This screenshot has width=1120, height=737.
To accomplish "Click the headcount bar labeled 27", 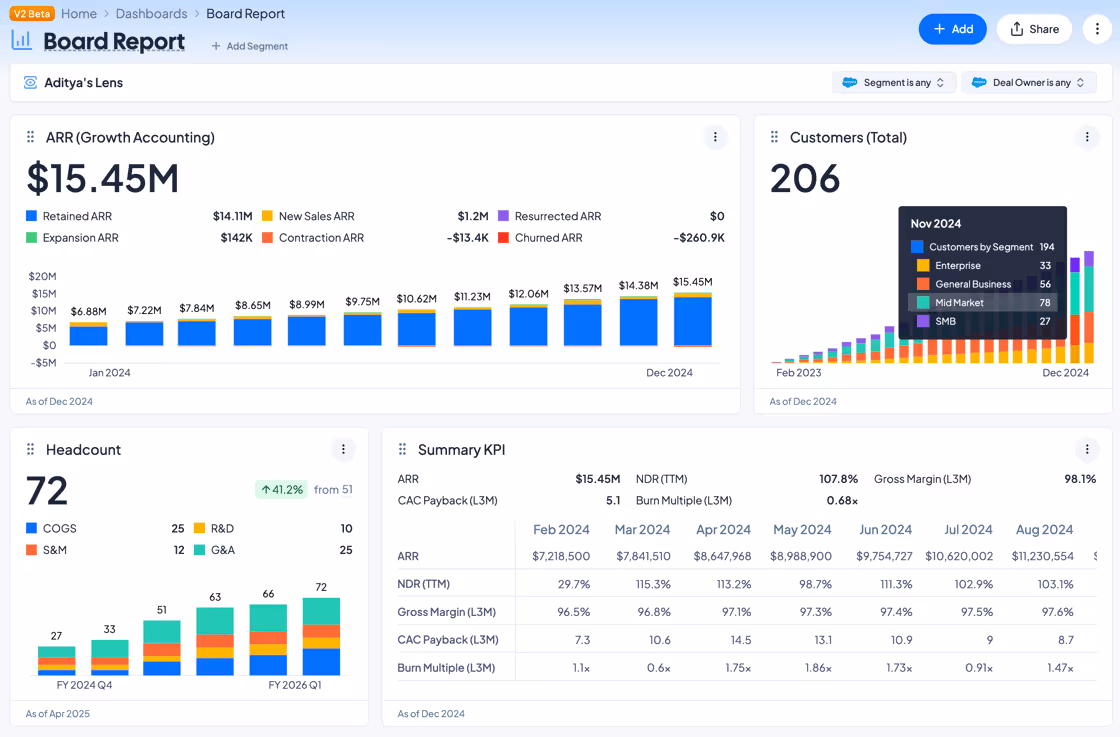I will pos(56,661).
